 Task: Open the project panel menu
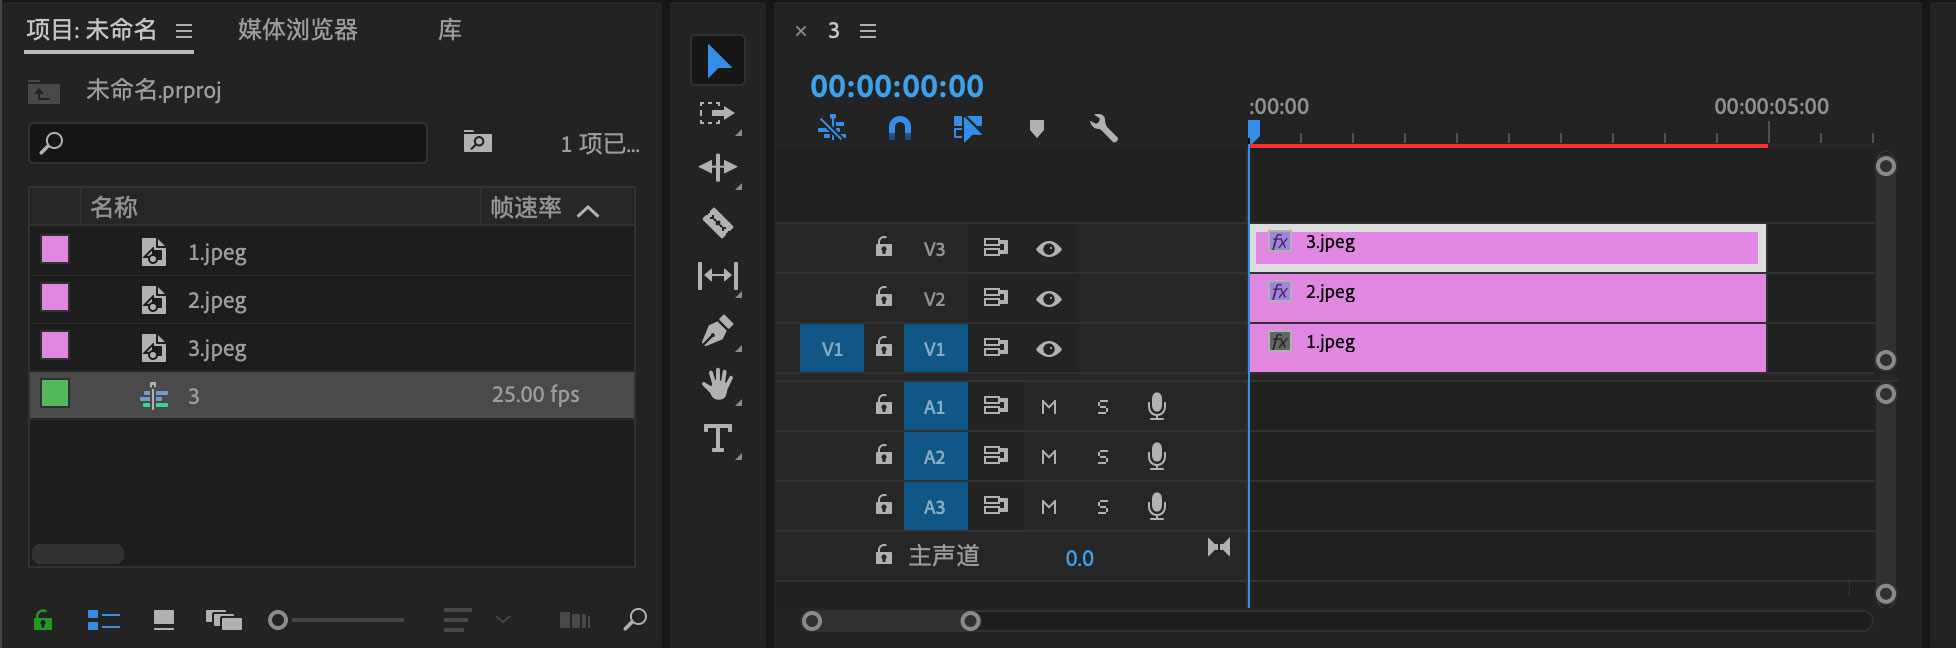pos(184,31)
